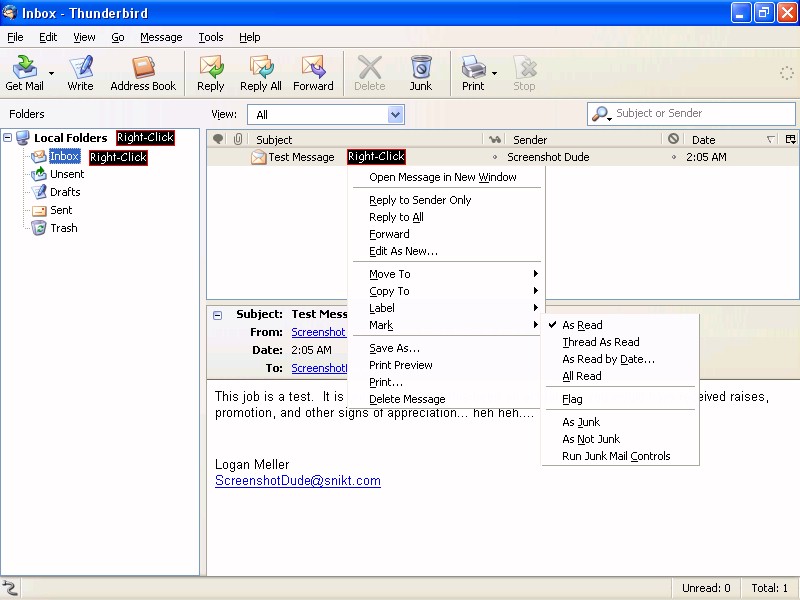This screenshot has width=800, height=600.
Task: Choose Edit As New
Action: tap(446, 251)
